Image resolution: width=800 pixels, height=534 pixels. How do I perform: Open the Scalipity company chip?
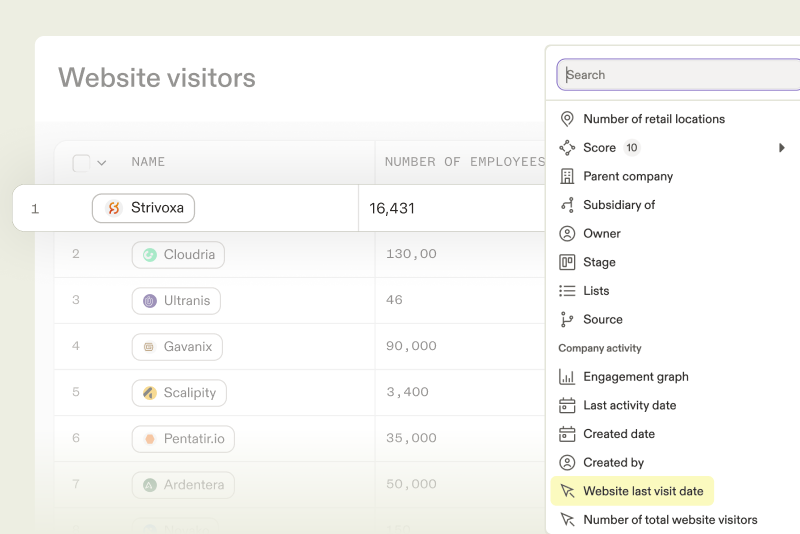point(179,393)
